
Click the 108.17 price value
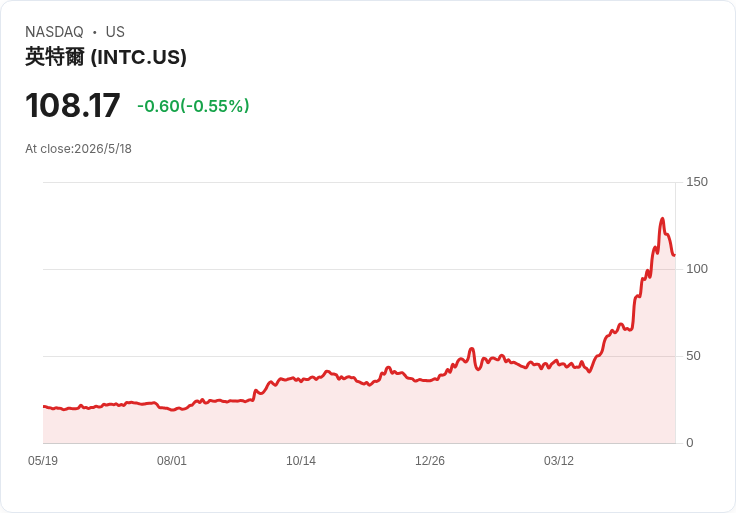[x=73, y=105]
